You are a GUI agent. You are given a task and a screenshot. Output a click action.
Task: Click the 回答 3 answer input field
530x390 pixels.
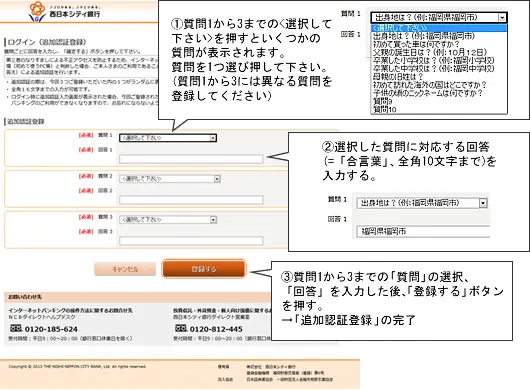(x=191, y=241)
